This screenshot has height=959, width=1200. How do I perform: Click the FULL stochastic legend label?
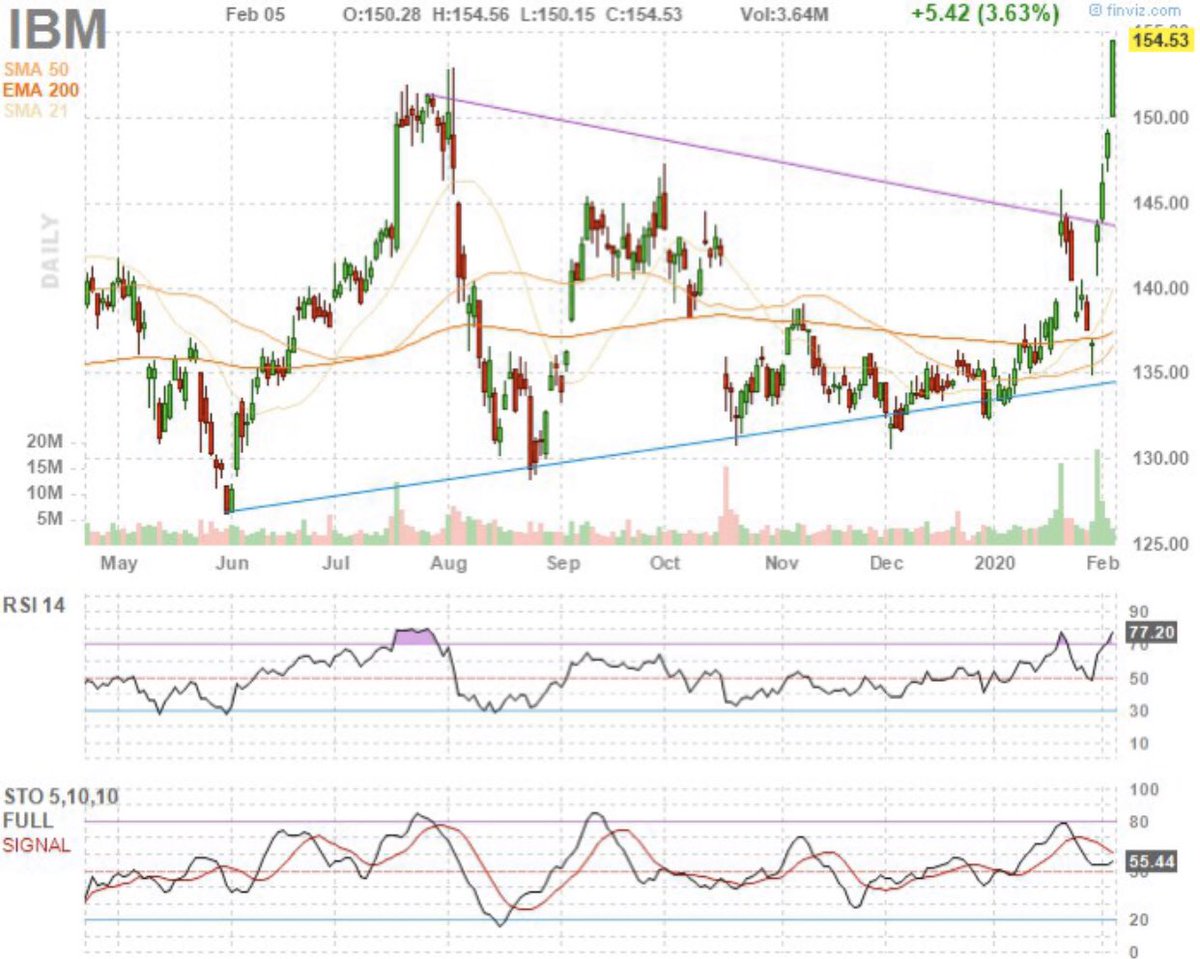[x=28, y=821]
